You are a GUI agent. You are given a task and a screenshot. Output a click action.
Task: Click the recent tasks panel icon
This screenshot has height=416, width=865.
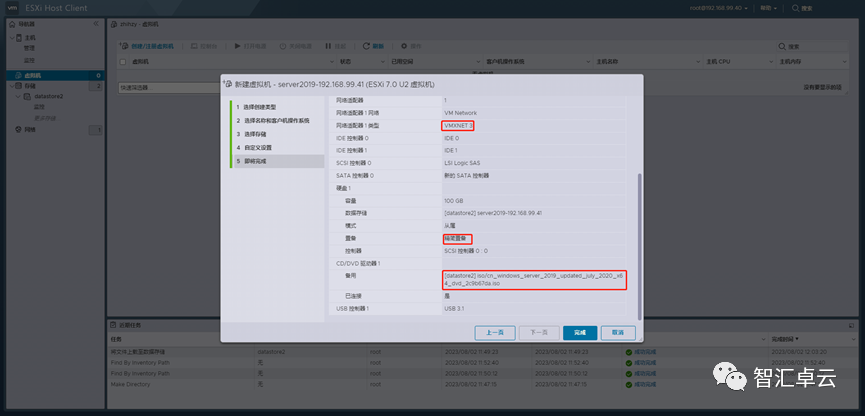tap(113, 325)
